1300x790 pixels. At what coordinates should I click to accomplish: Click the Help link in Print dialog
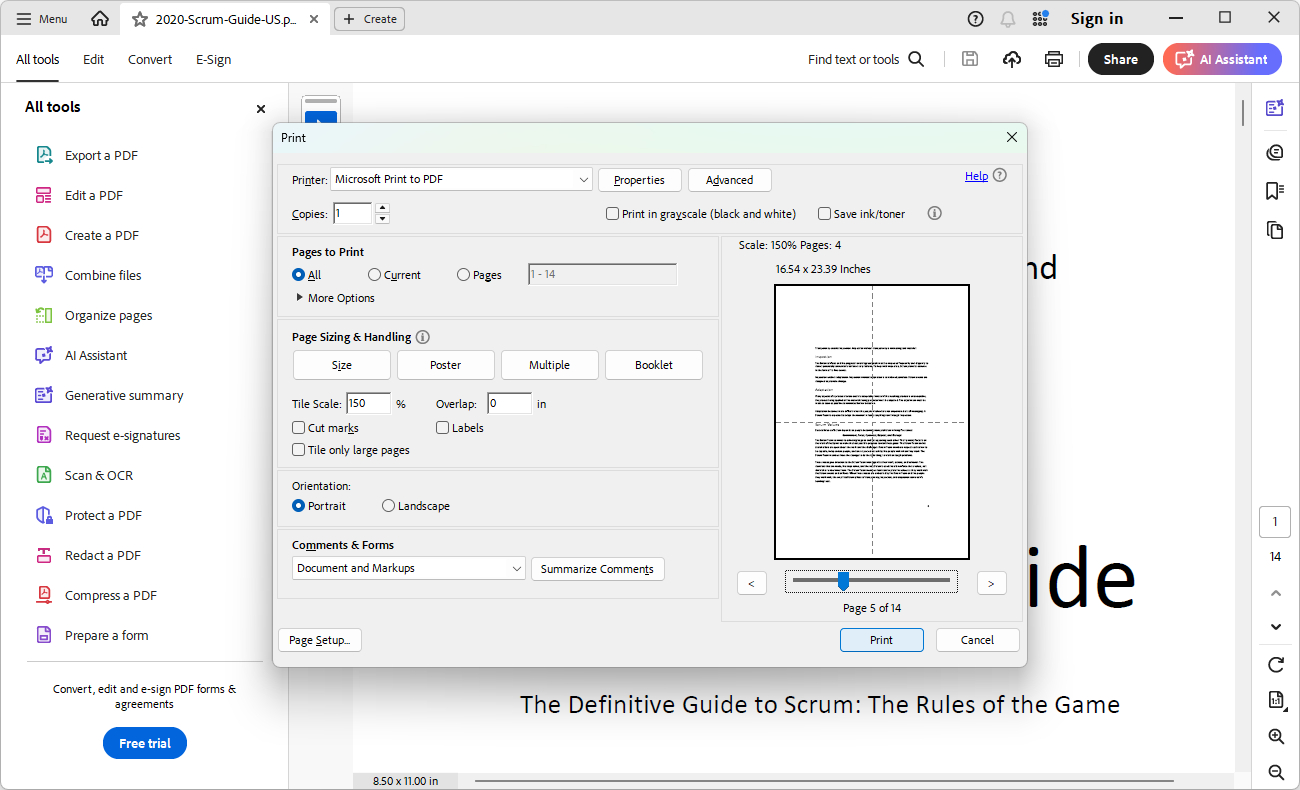(976, 176)
